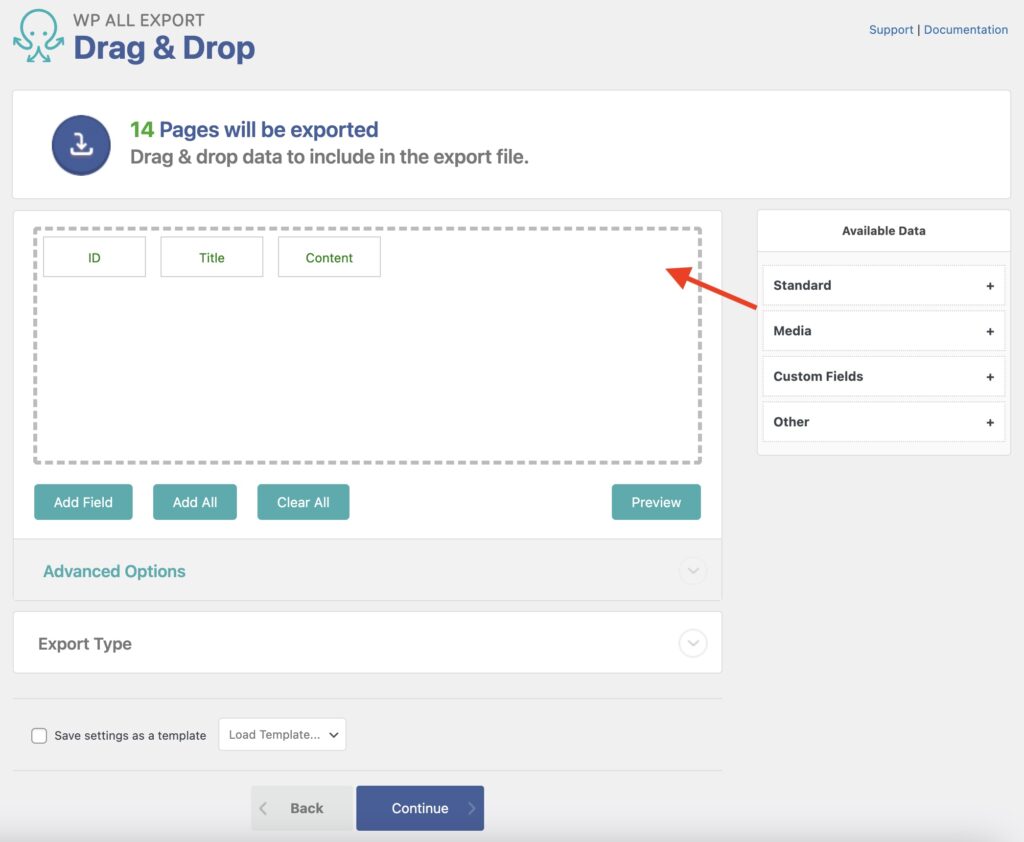Viewport: 1024px width, 842px height.
Task: Clear all selected export fields
Action: tap(303, 502)
